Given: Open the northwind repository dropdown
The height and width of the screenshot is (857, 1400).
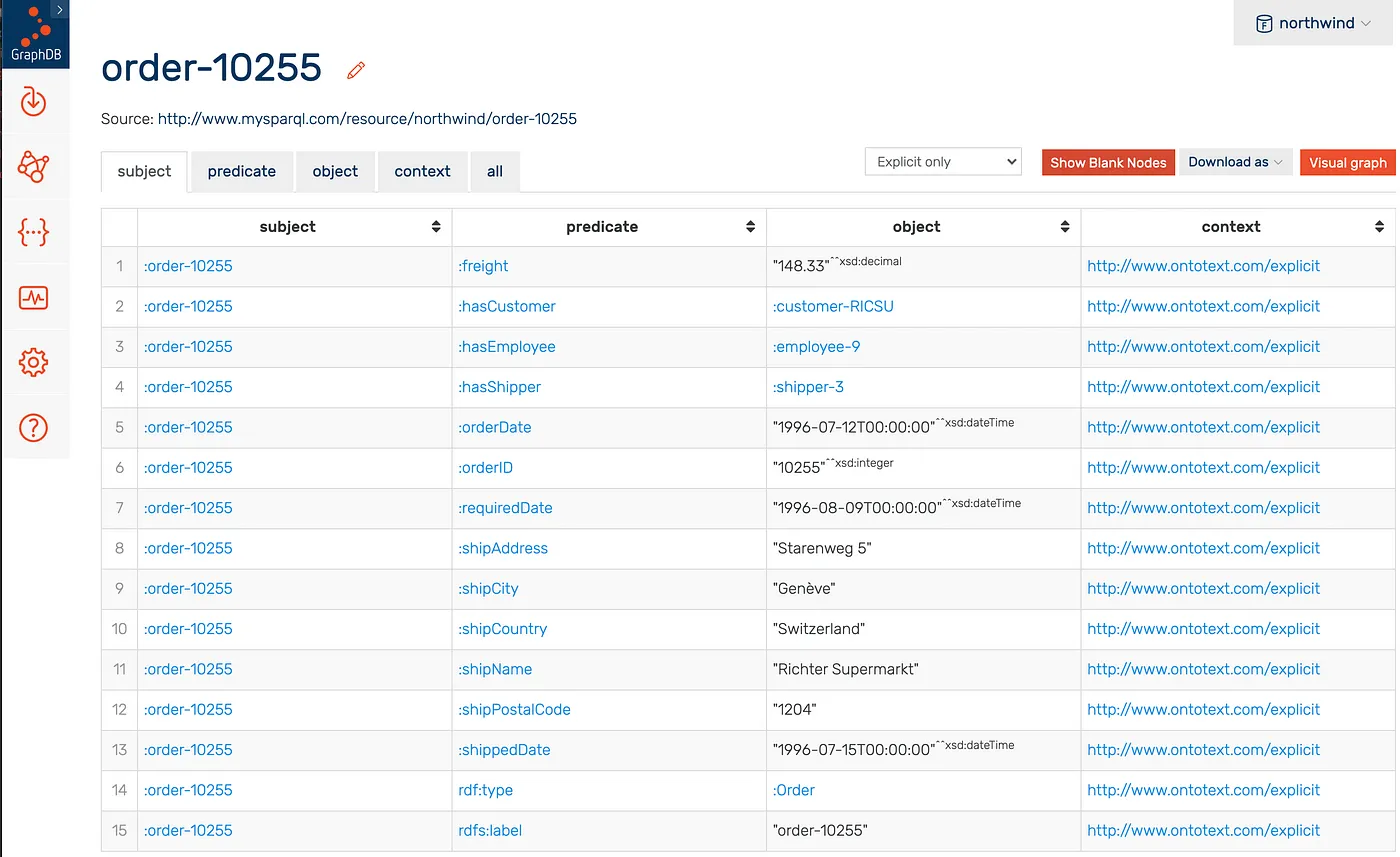Looking at the screenshot, I should [1314, 23].
